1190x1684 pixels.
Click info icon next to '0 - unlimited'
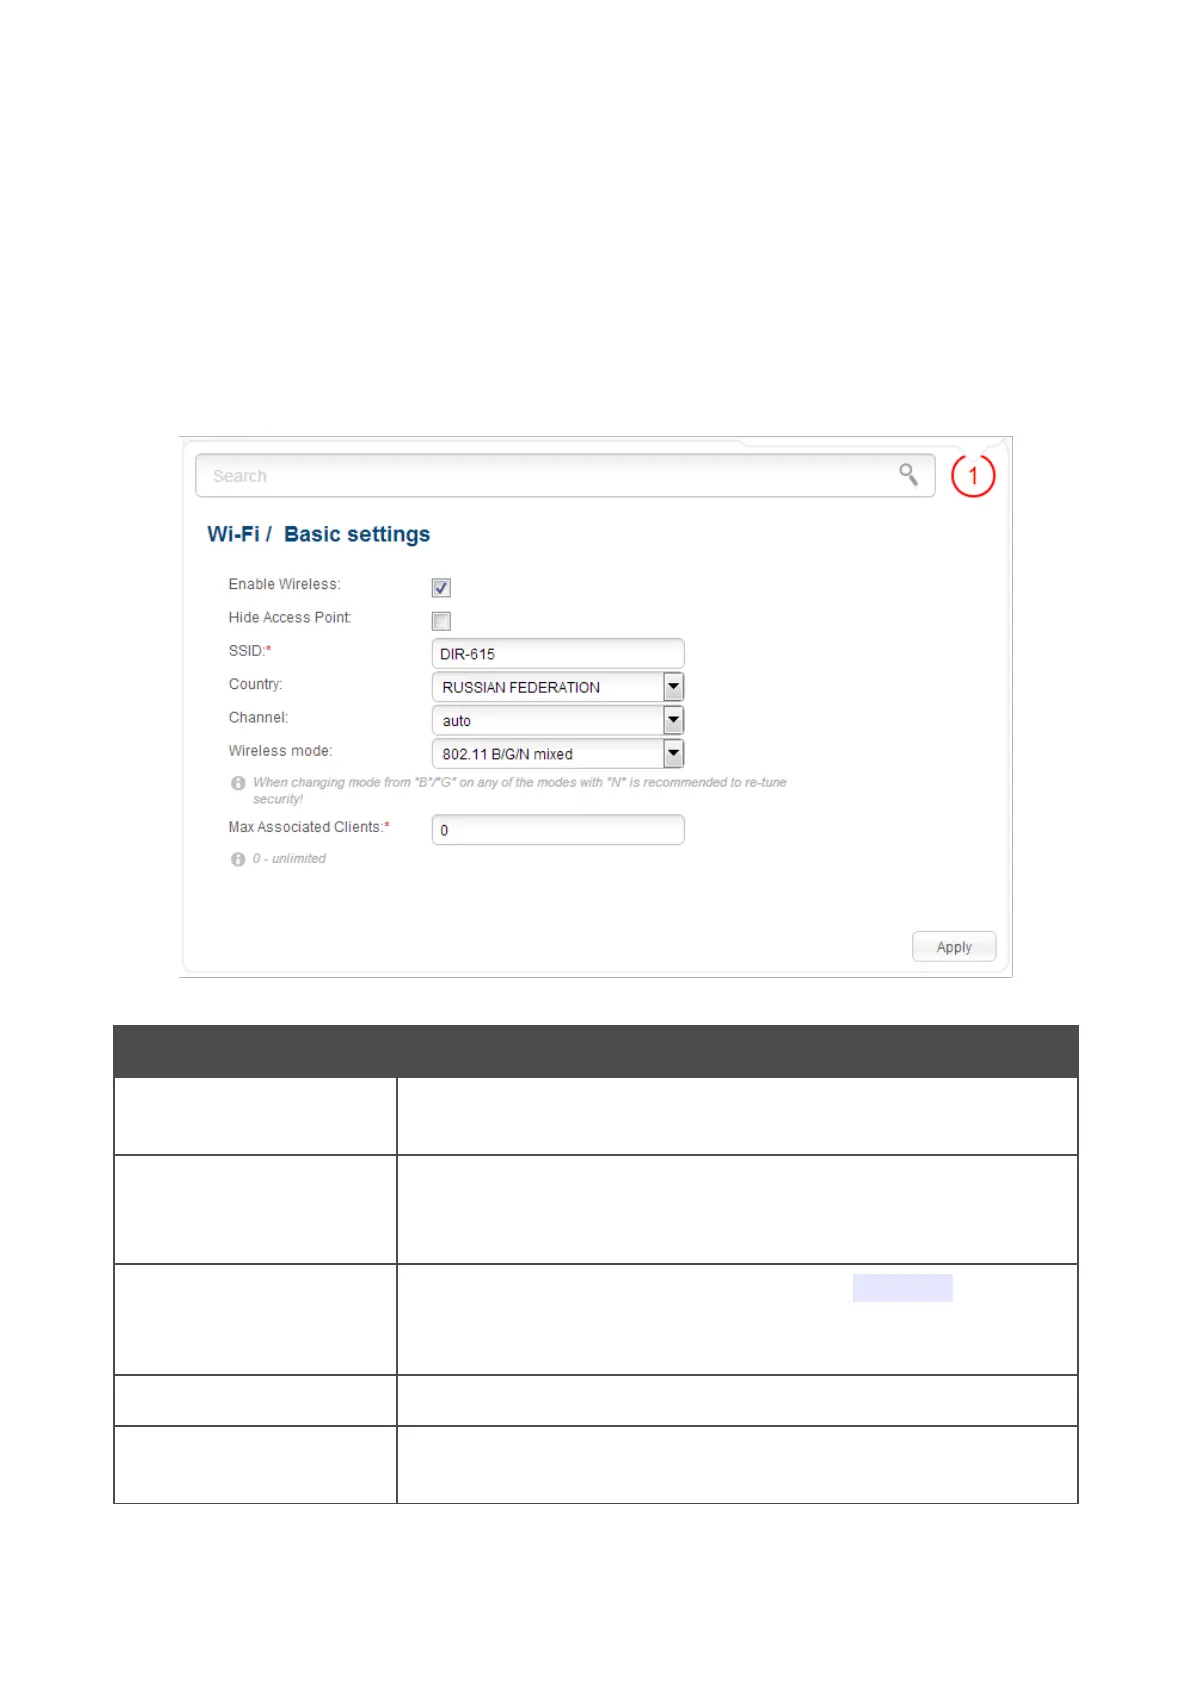click(x=238, y=859)
